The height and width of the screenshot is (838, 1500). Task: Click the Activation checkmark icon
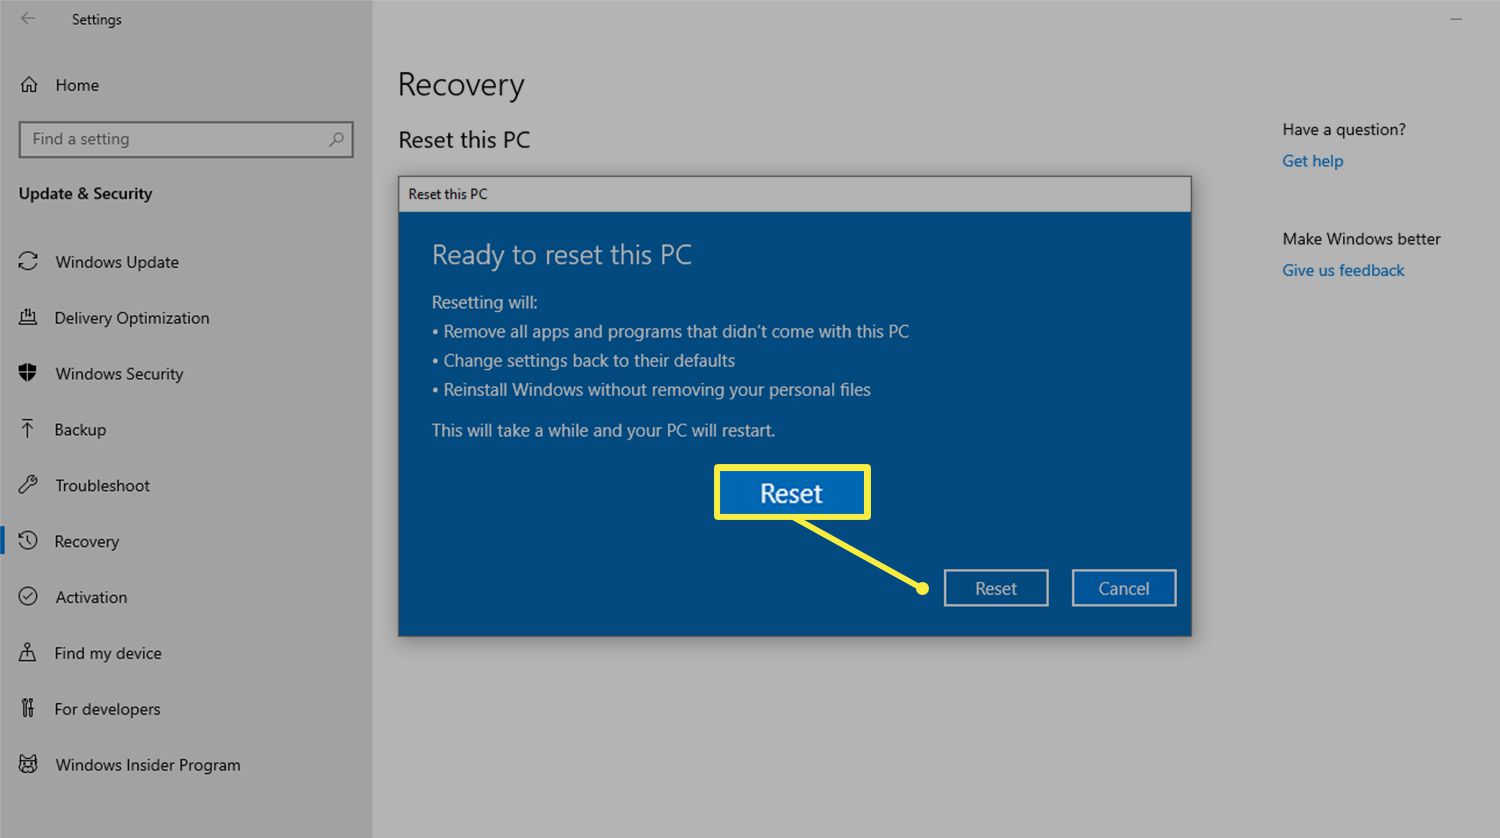(28, 597)
